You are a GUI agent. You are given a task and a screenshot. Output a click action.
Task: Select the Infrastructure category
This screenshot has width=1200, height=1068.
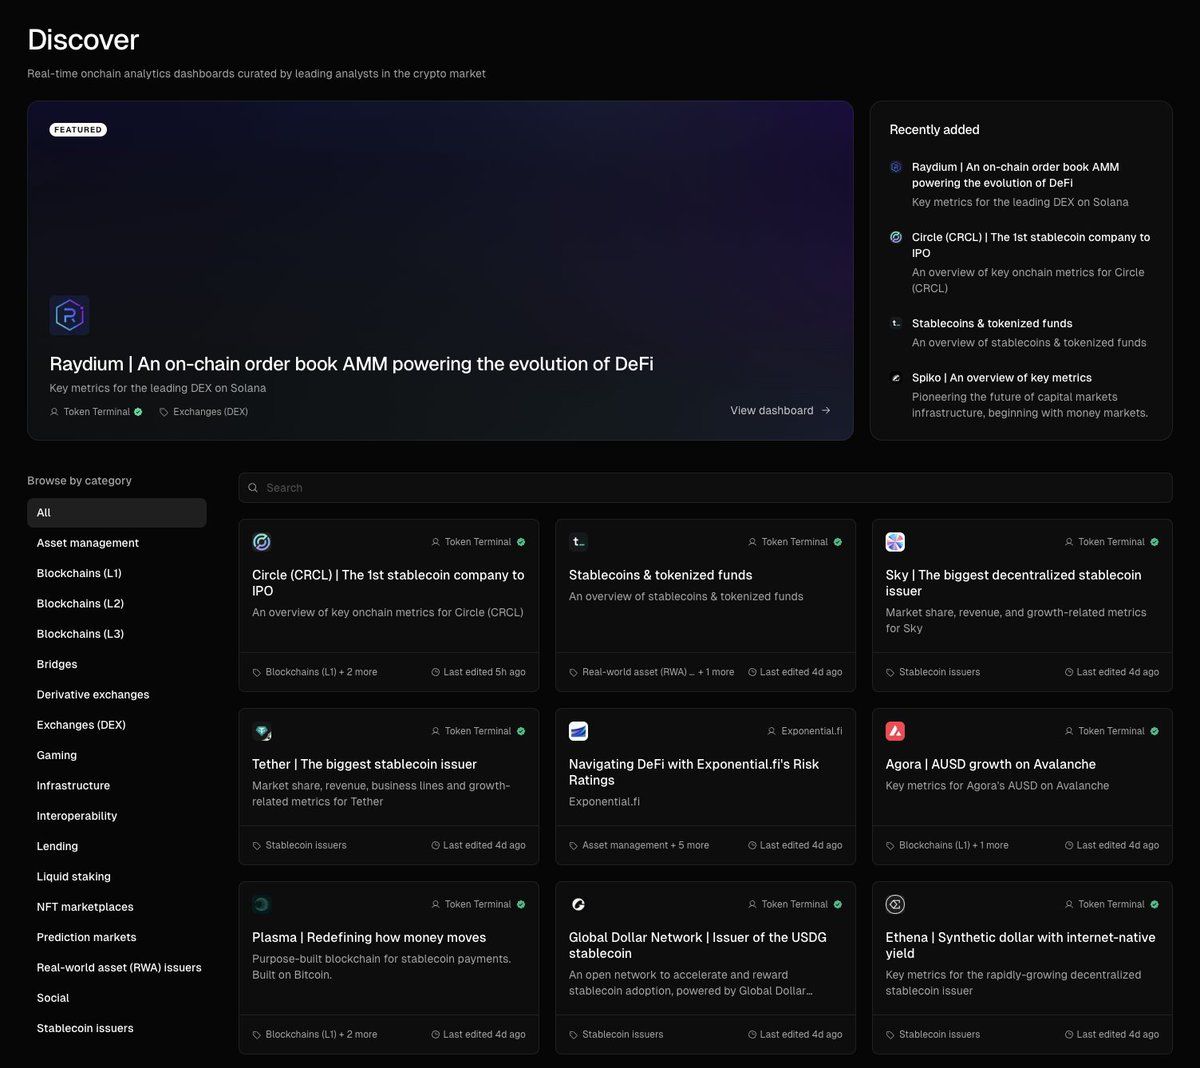(x=117, y=786)
